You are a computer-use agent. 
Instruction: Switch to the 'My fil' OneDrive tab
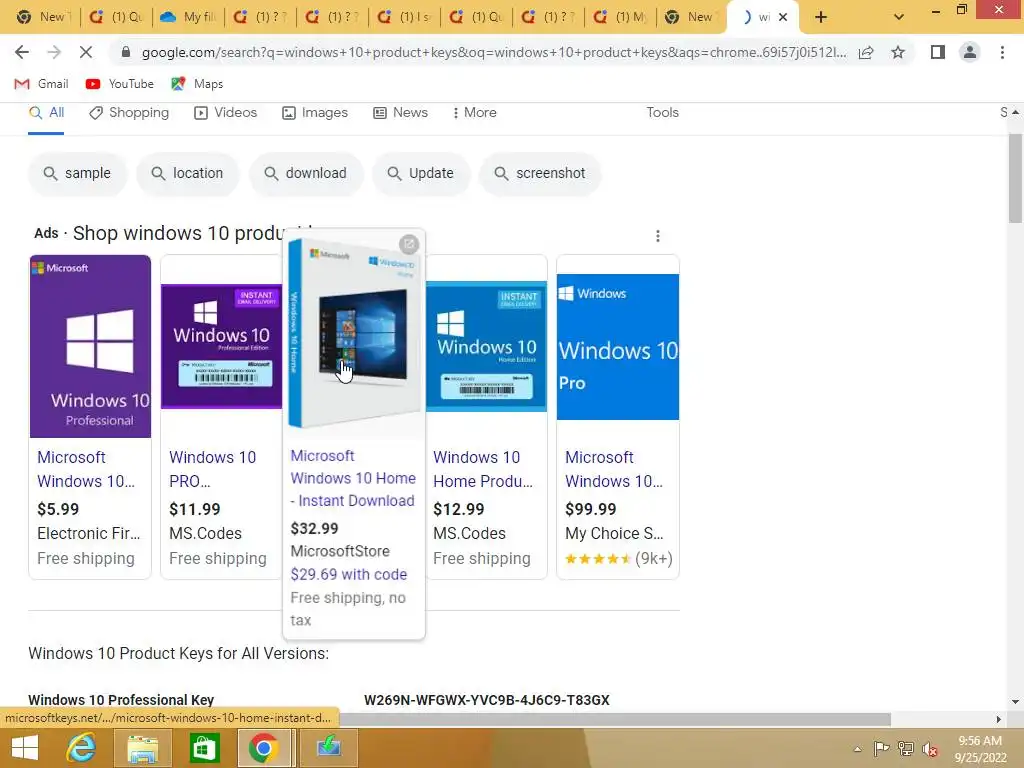pyautogui.click(x=188, y=17)
